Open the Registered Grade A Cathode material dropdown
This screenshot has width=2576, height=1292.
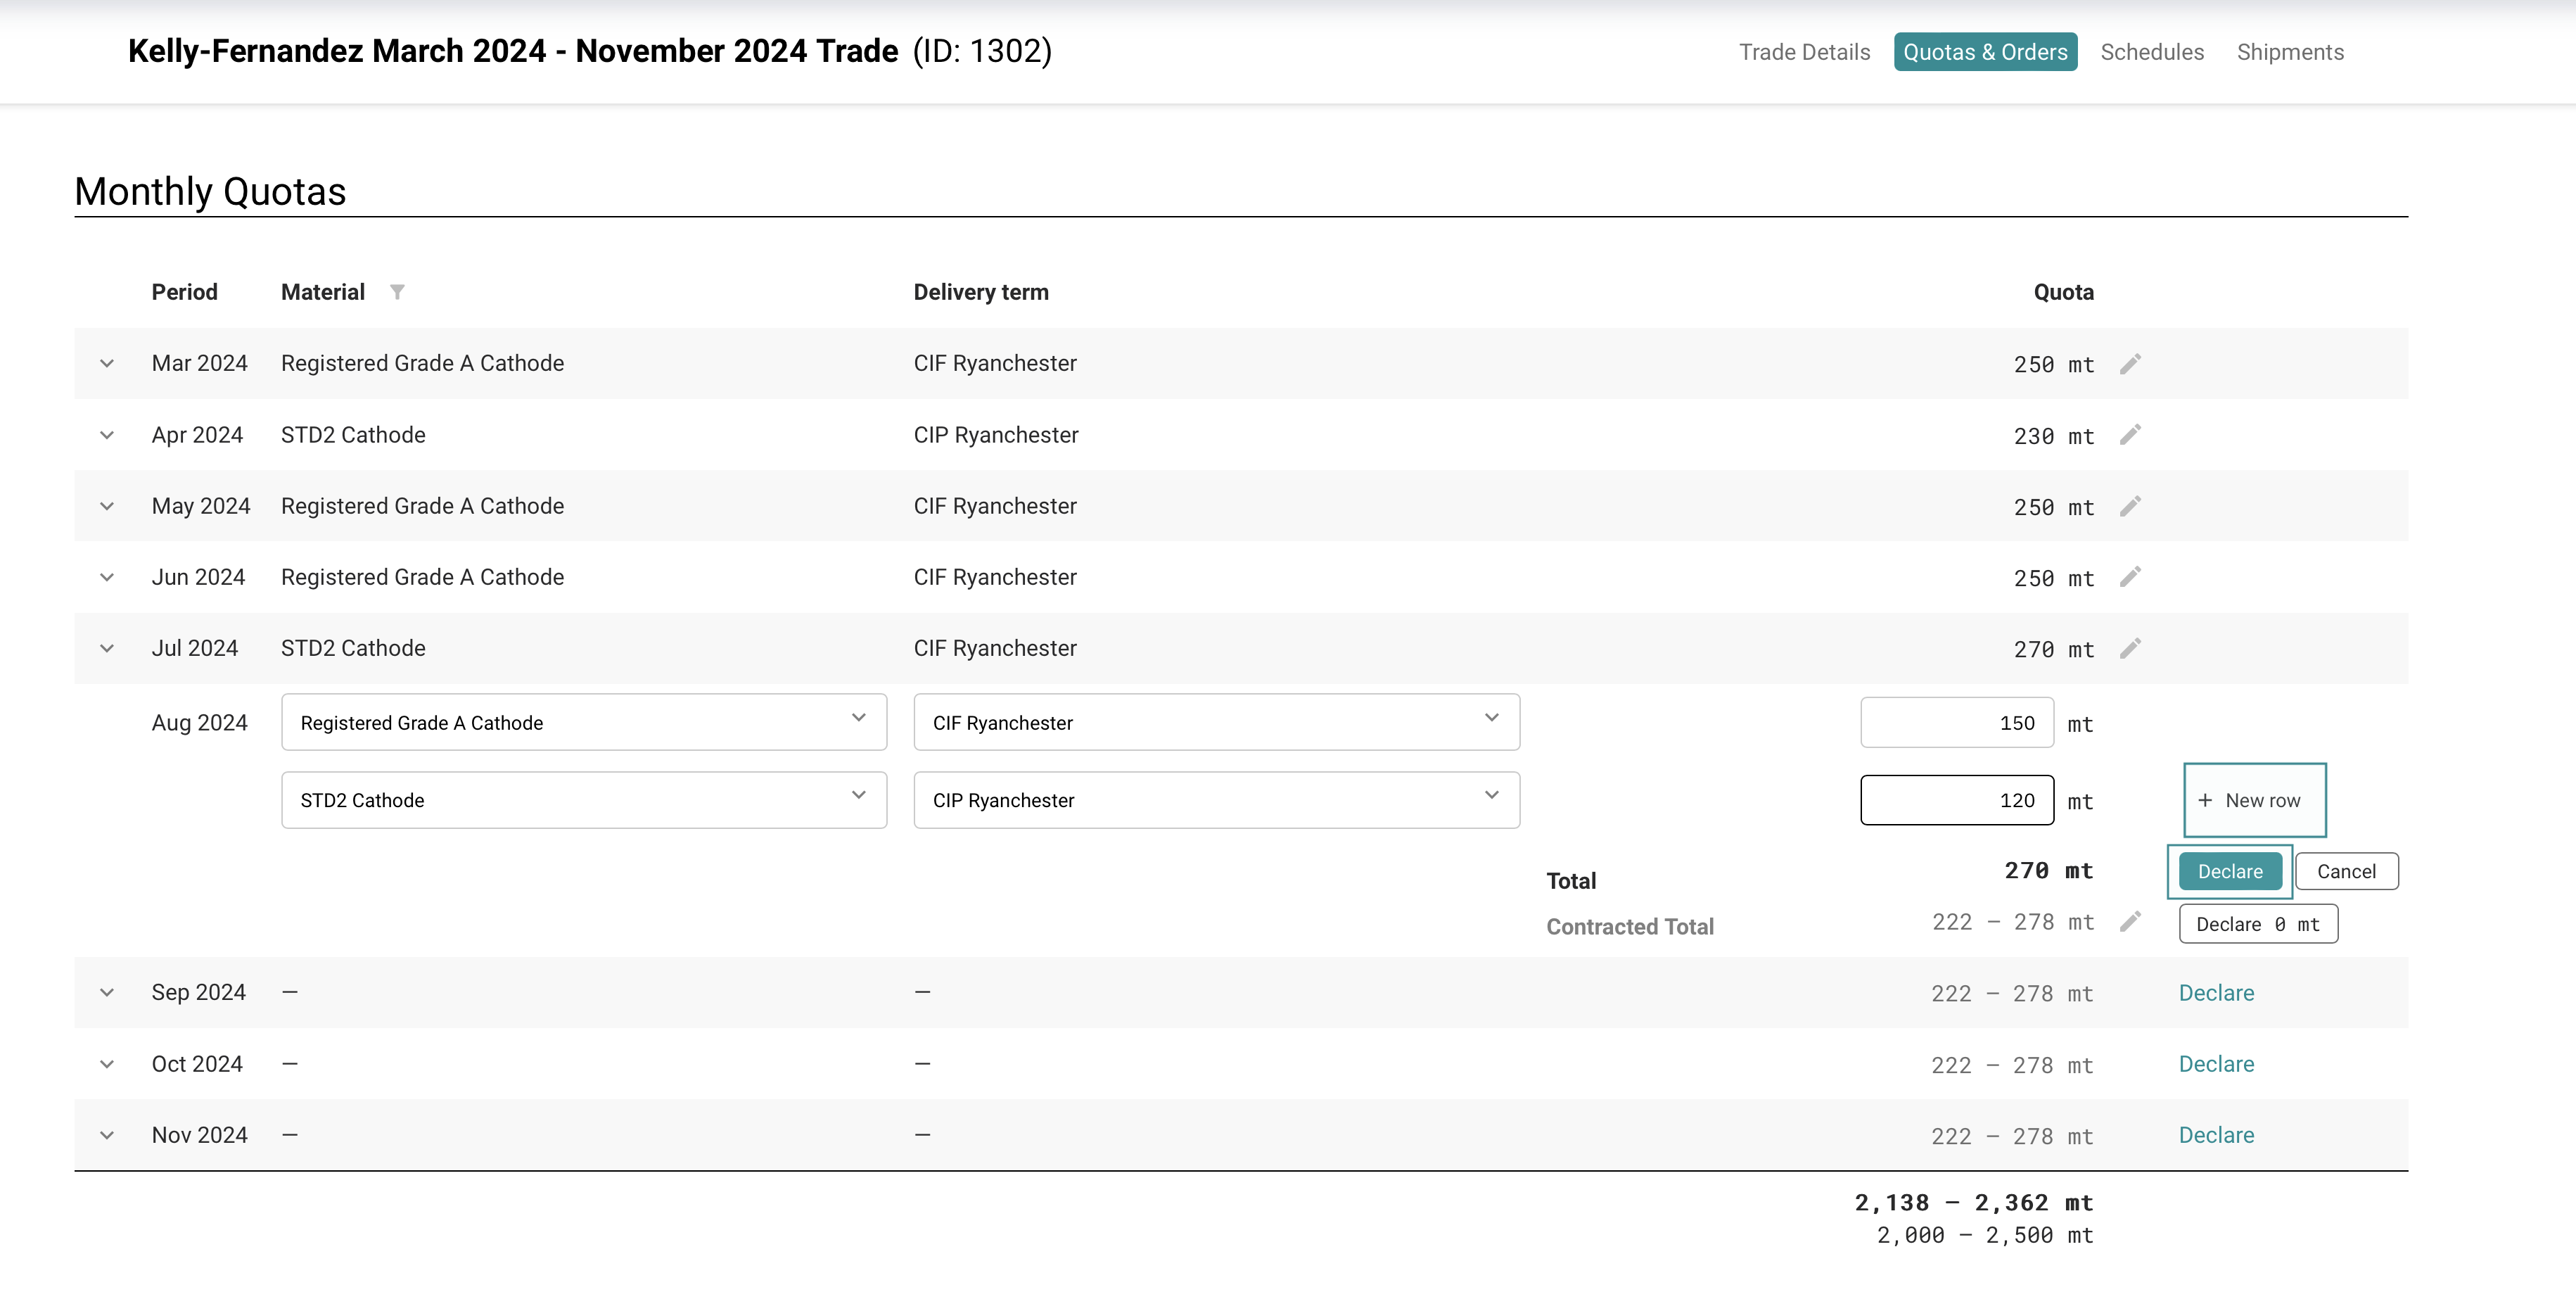(583, 722)
